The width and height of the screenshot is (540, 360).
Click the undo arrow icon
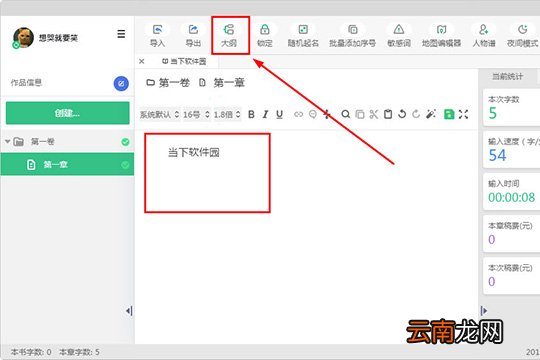402,114
